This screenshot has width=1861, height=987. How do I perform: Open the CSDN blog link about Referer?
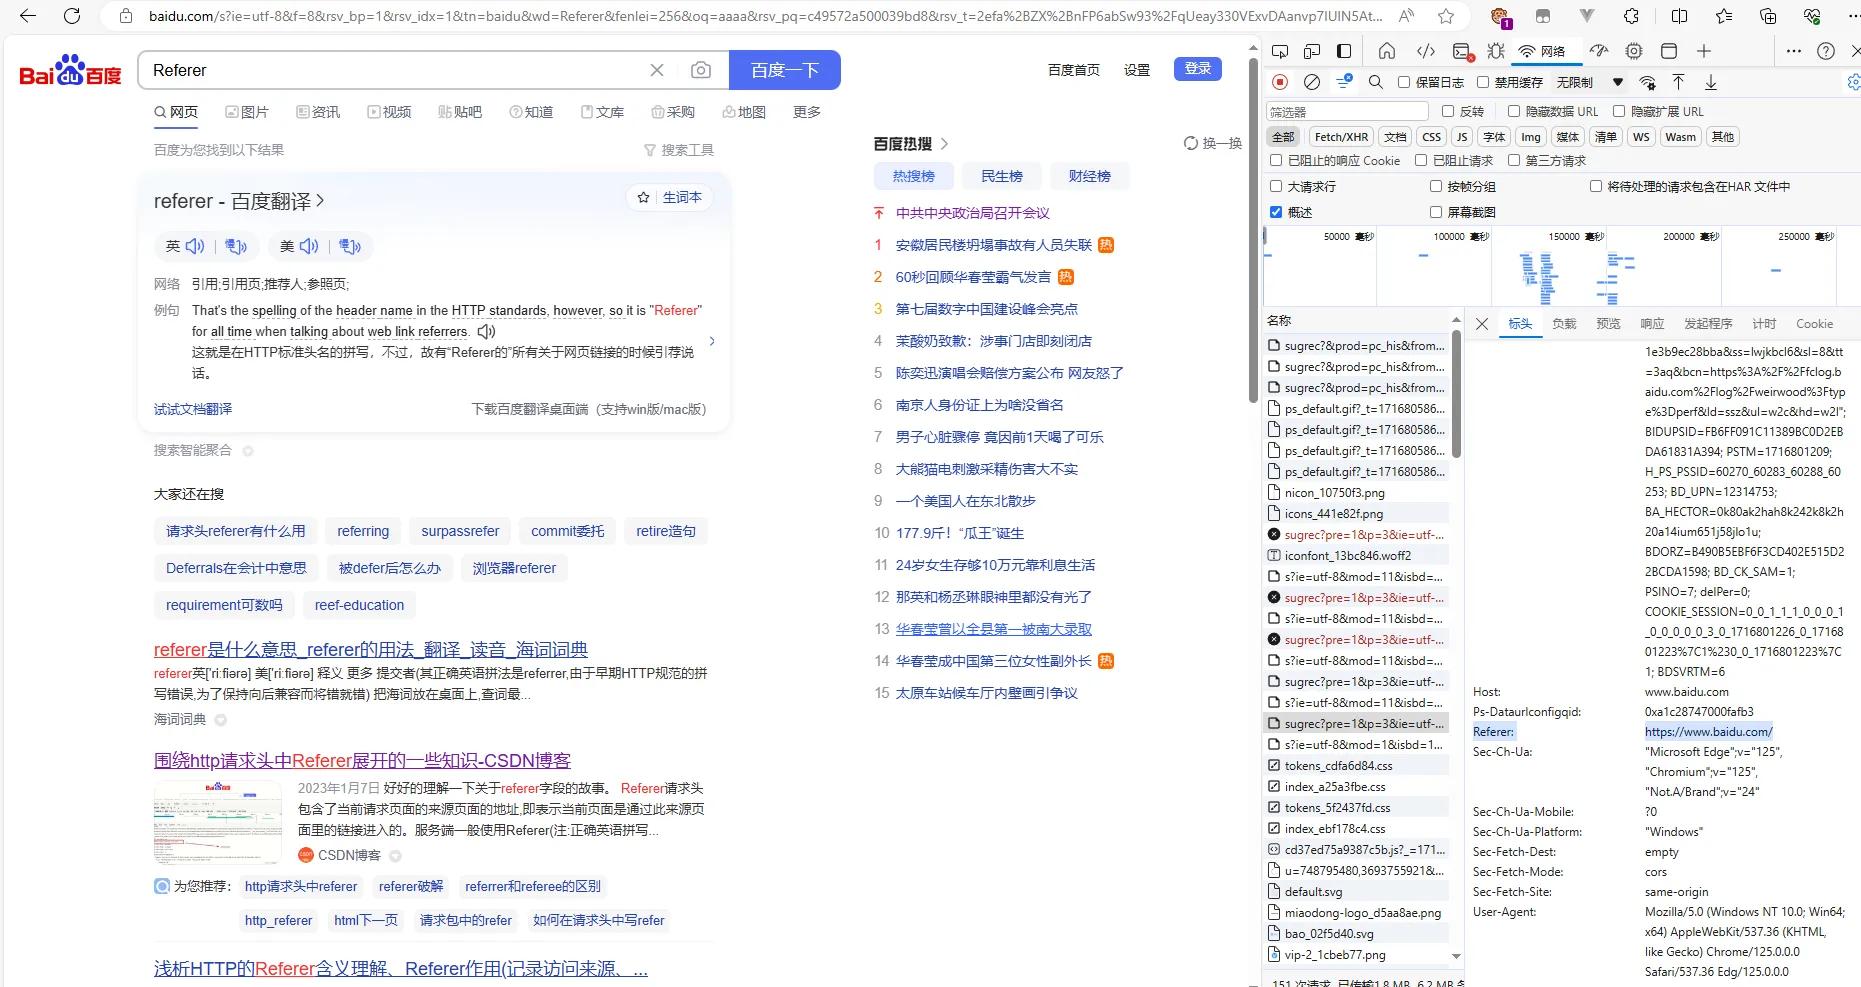[362, 760]
